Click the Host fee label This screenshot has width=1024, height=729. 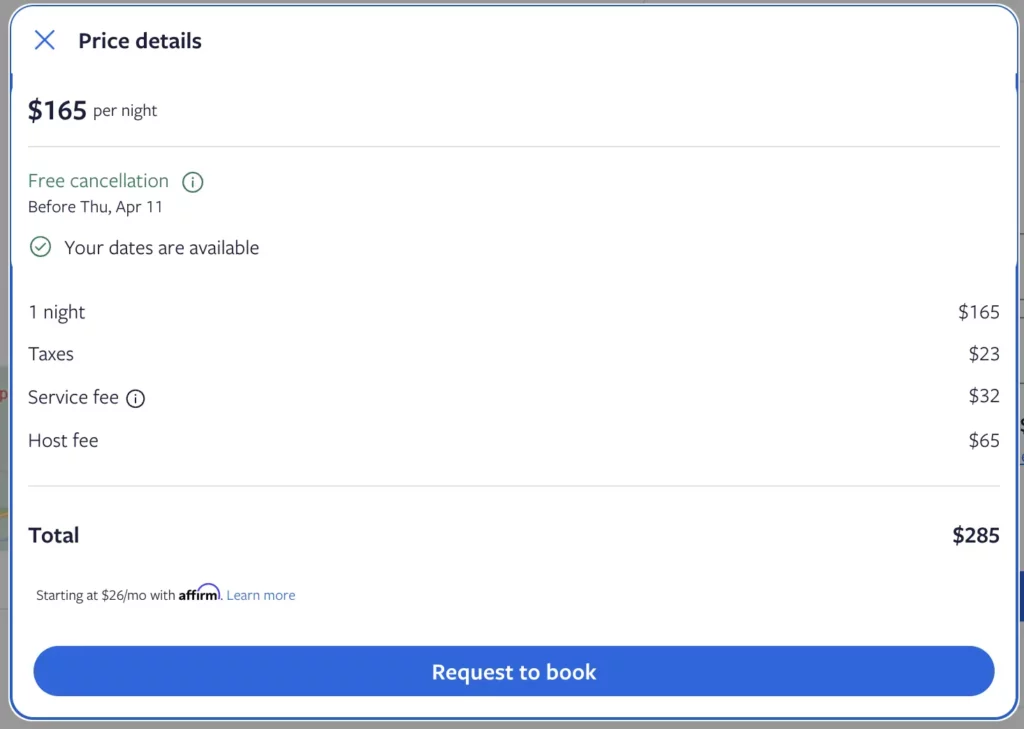pos(63,440)
